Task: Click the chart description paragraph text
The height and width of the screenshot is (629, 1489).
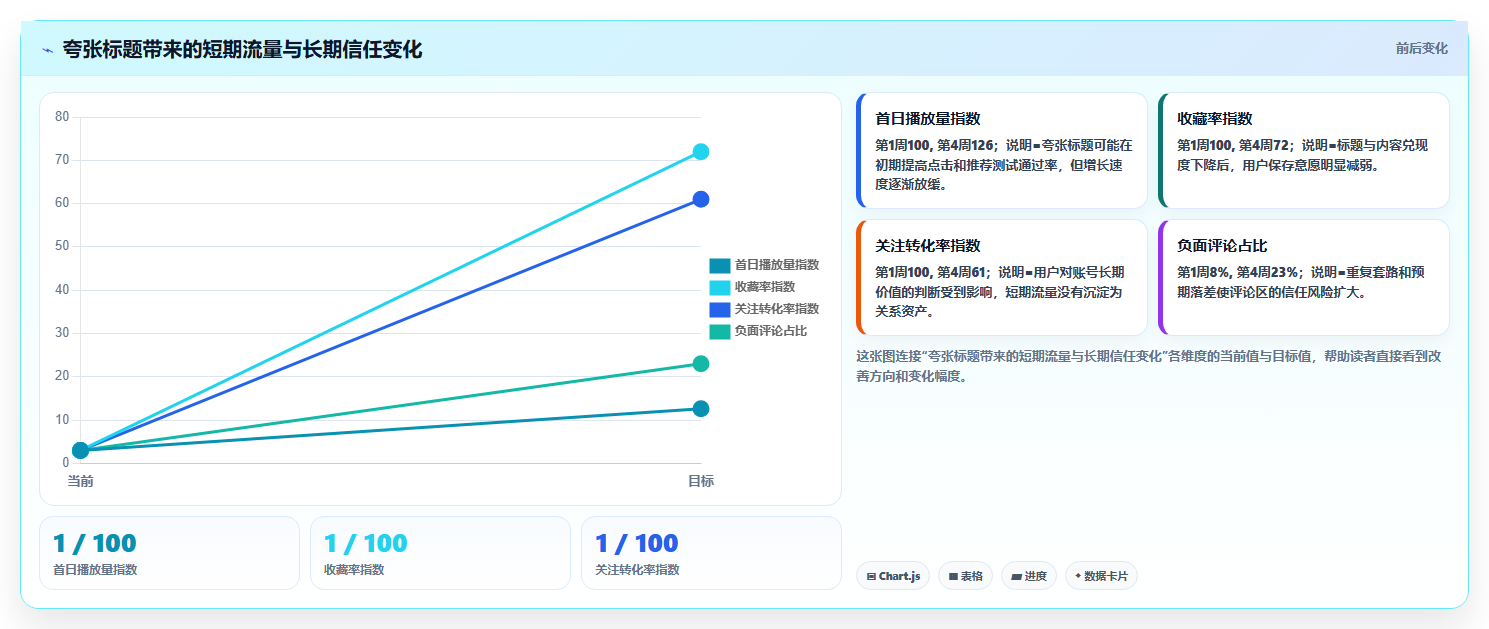Action: click(x=1149, y=366)
